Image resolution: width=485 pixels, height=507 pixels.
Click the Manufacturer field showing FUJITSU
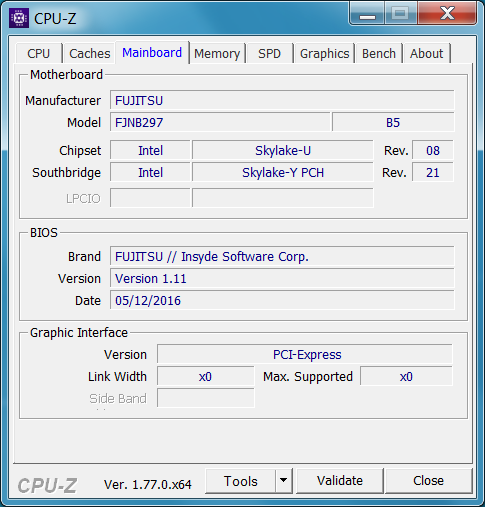pyautogui.click(x=282, y=100)
